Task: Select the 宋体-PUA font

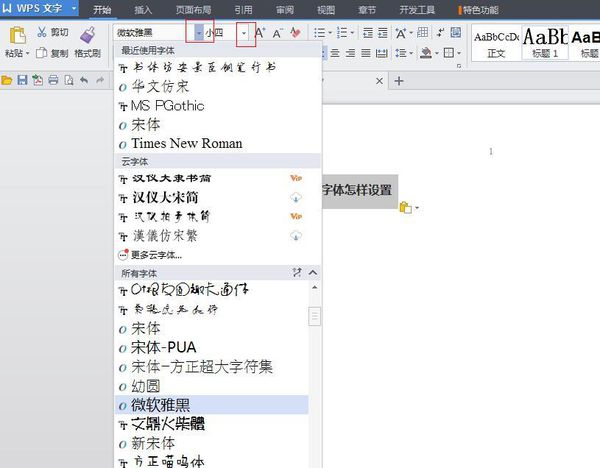Action: click(211, 347)
